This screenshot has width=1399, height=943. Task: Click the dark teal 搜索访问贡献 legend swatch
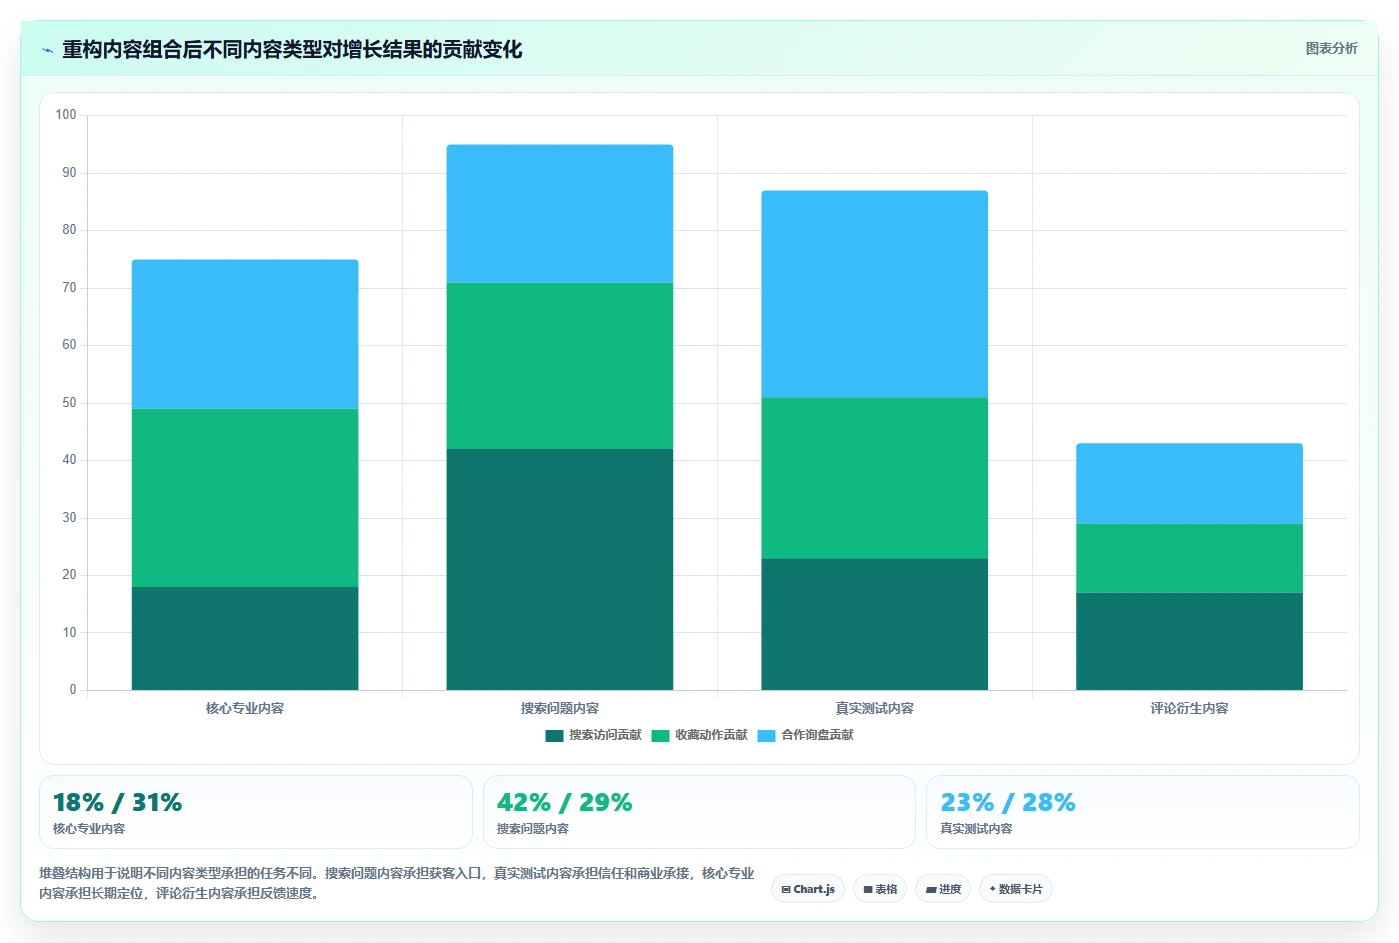pyautogui.click(x=554, y=736)
